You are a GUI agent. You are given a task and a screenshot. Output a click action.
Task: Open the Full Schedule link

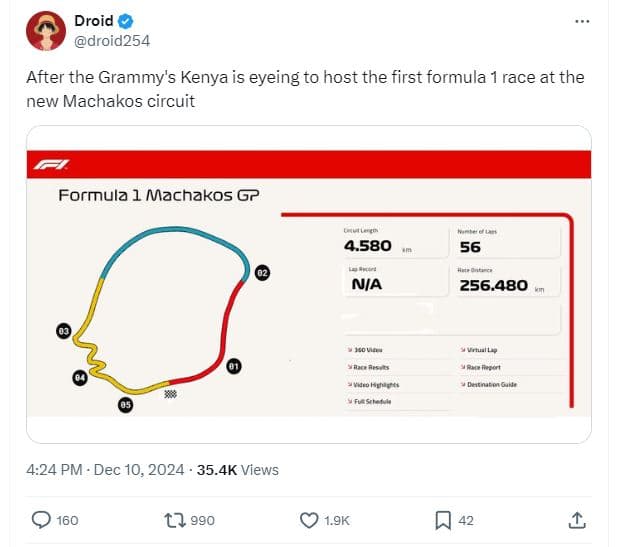(370, 401)
